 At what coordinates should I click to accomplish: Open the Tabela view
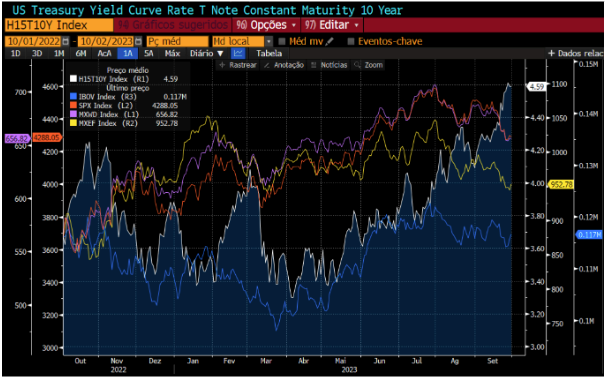tap(269, 54)
